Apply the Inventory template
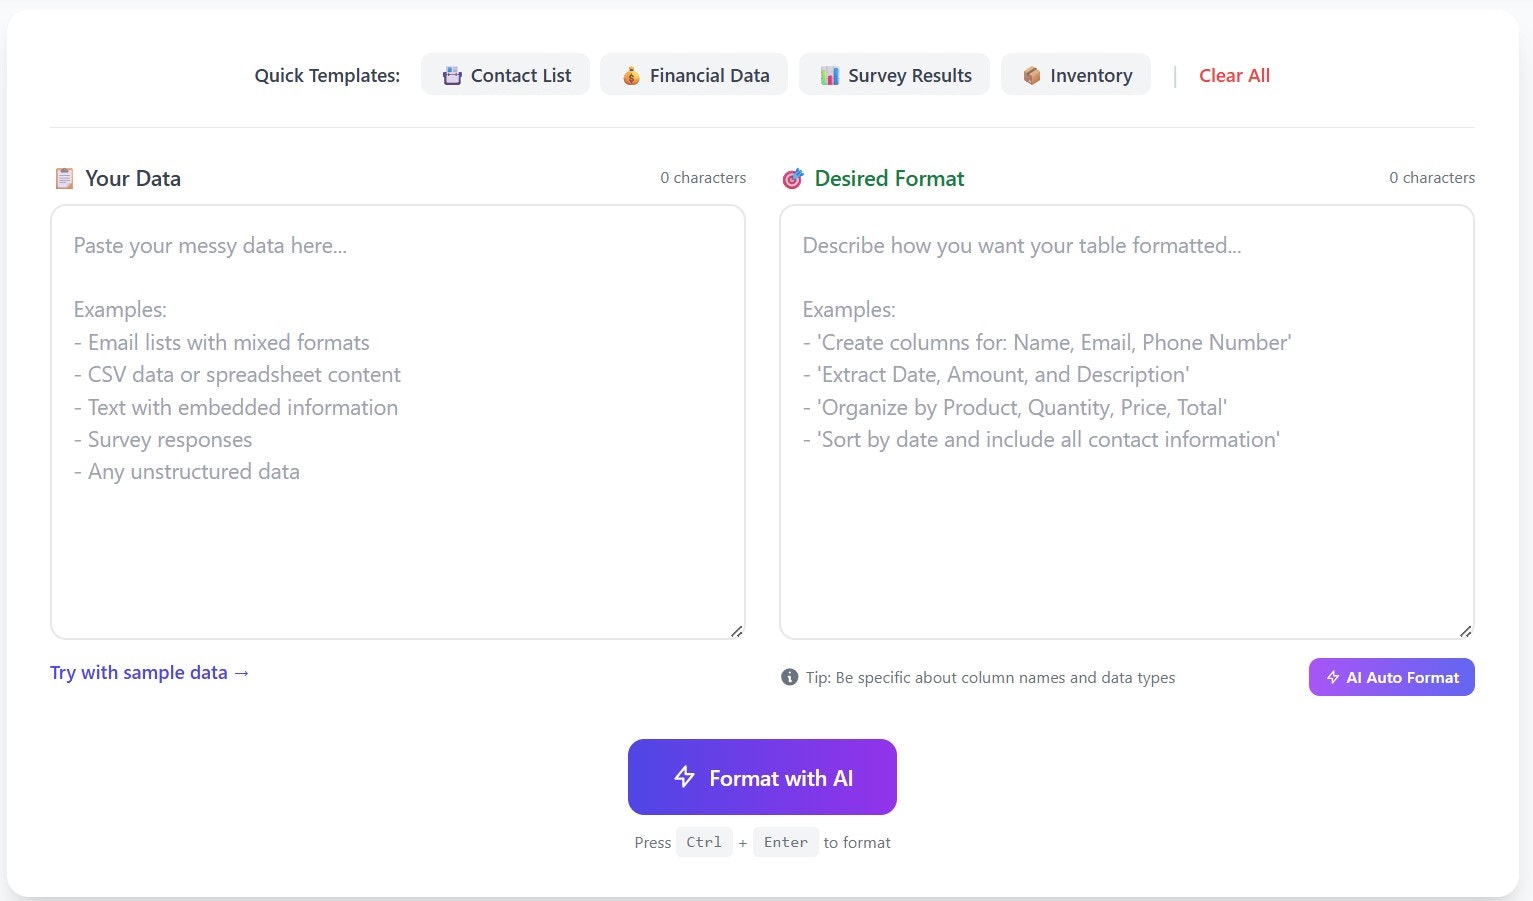The height and width of the screenshot is (901, 1533). pyautogui.click(x=1076, y=75)
